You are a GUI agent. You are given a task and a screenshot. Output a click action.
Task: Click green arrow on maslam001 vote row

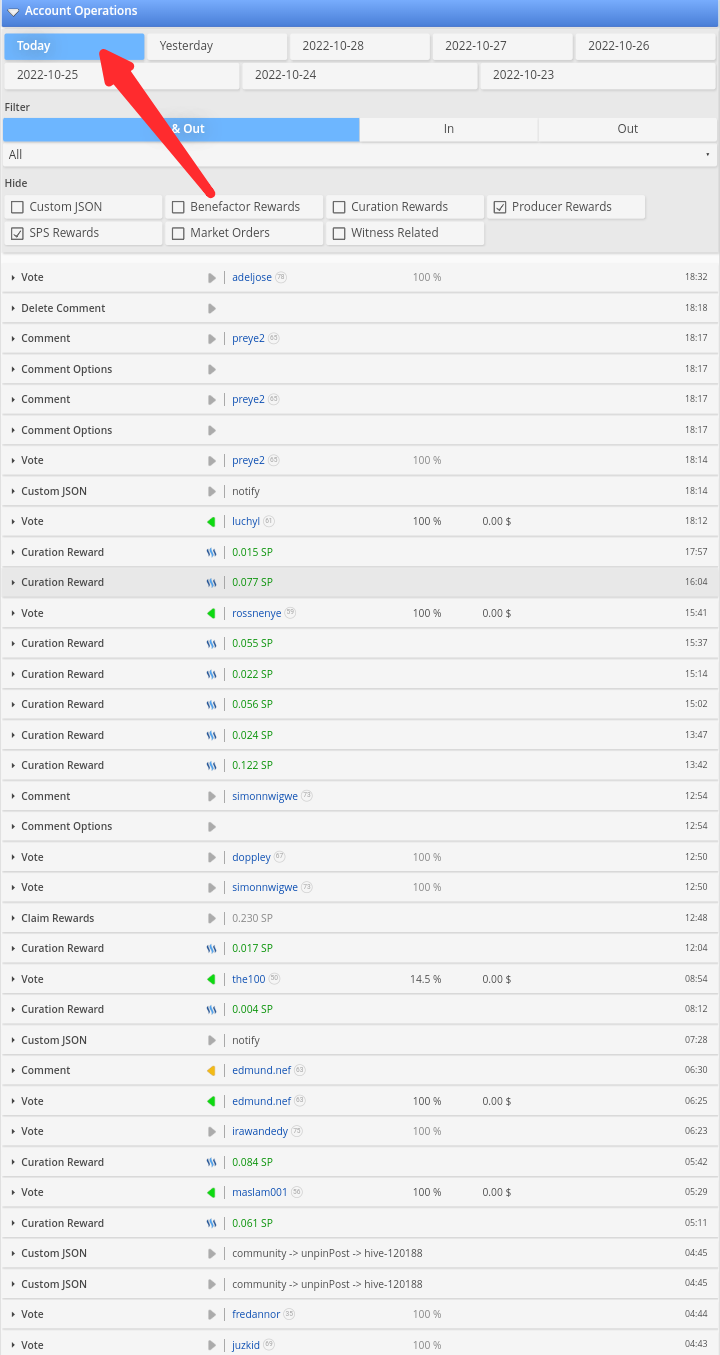point(211,1192)
